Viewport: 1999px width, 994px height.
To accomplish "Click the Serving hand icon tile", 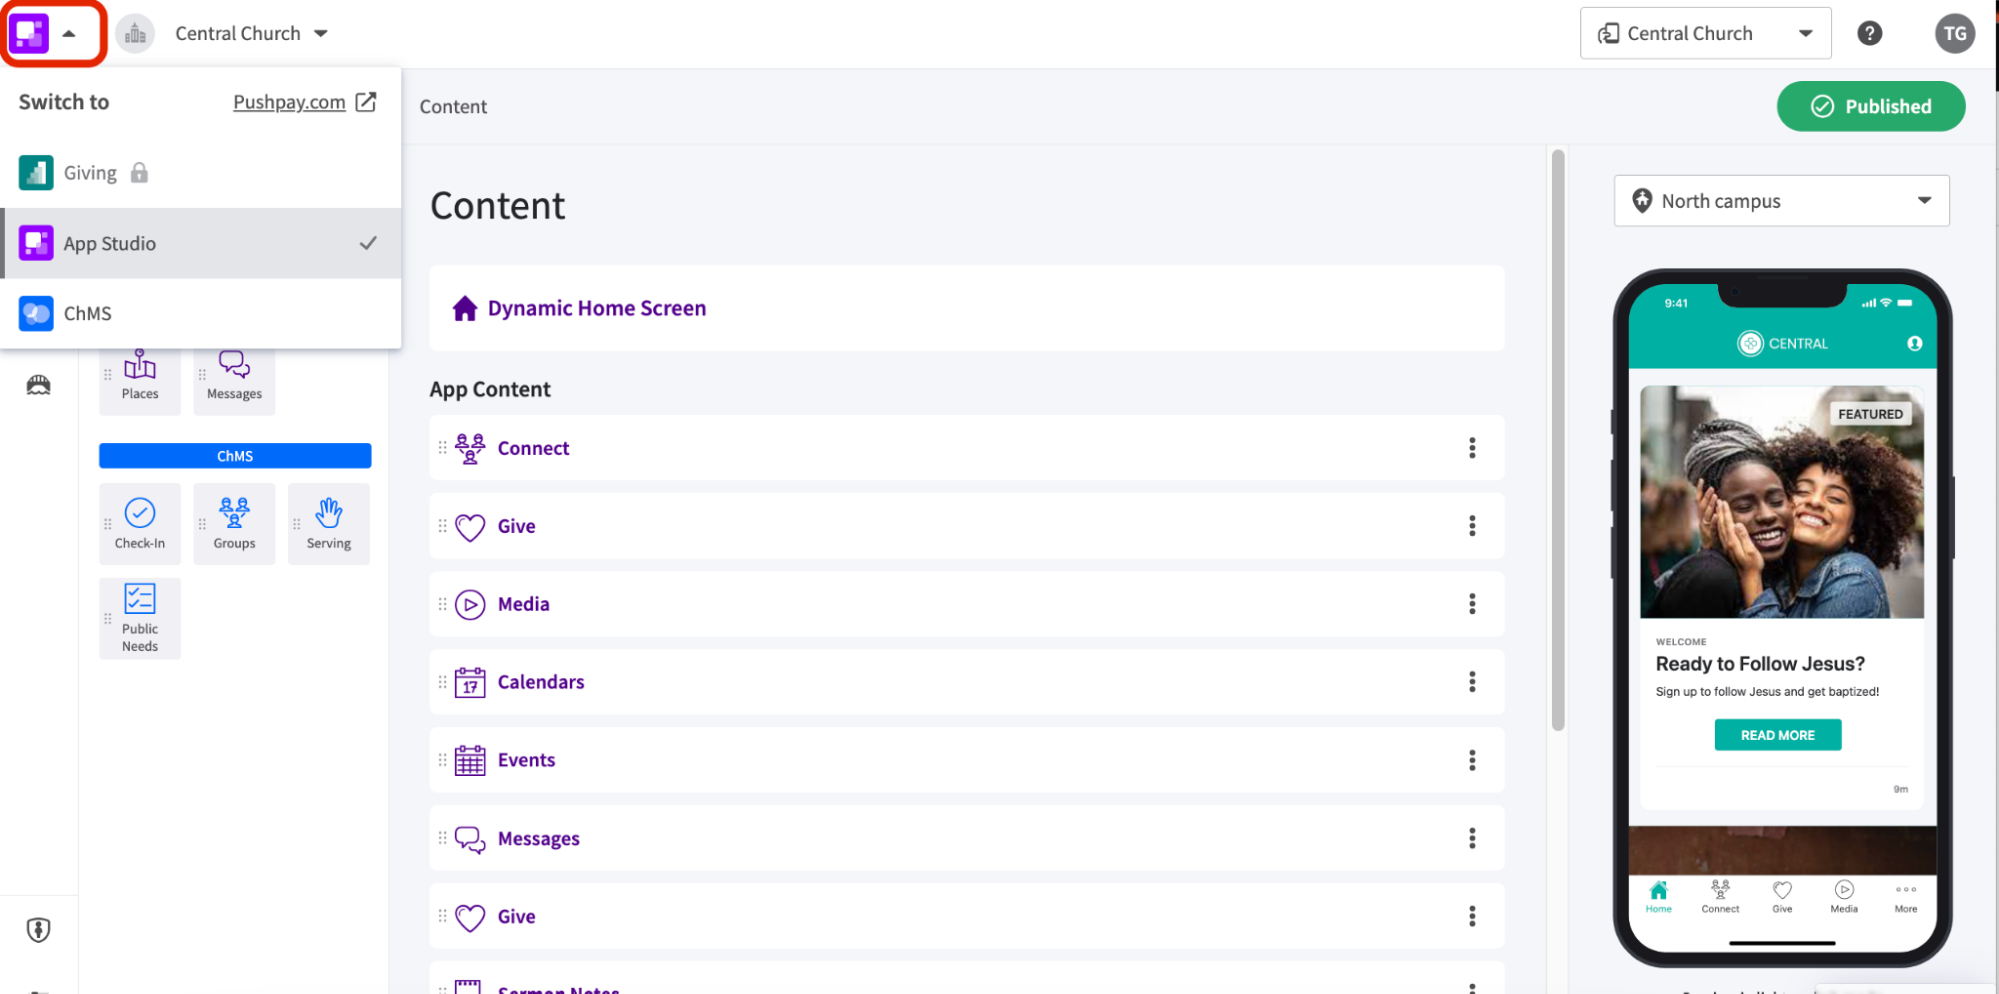I will [328, 523].
